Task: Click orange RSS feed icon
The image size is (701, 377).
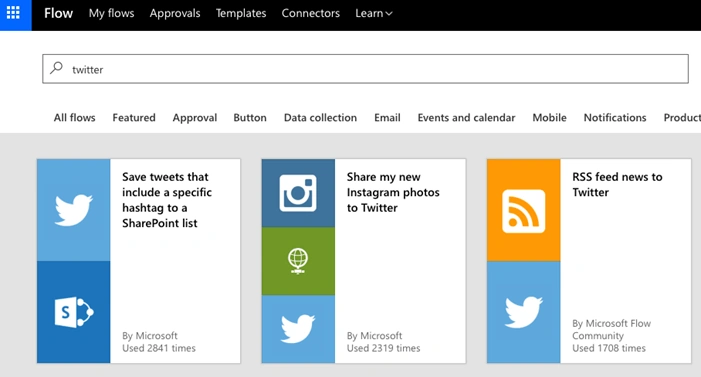Action: (x=524, y=210)
